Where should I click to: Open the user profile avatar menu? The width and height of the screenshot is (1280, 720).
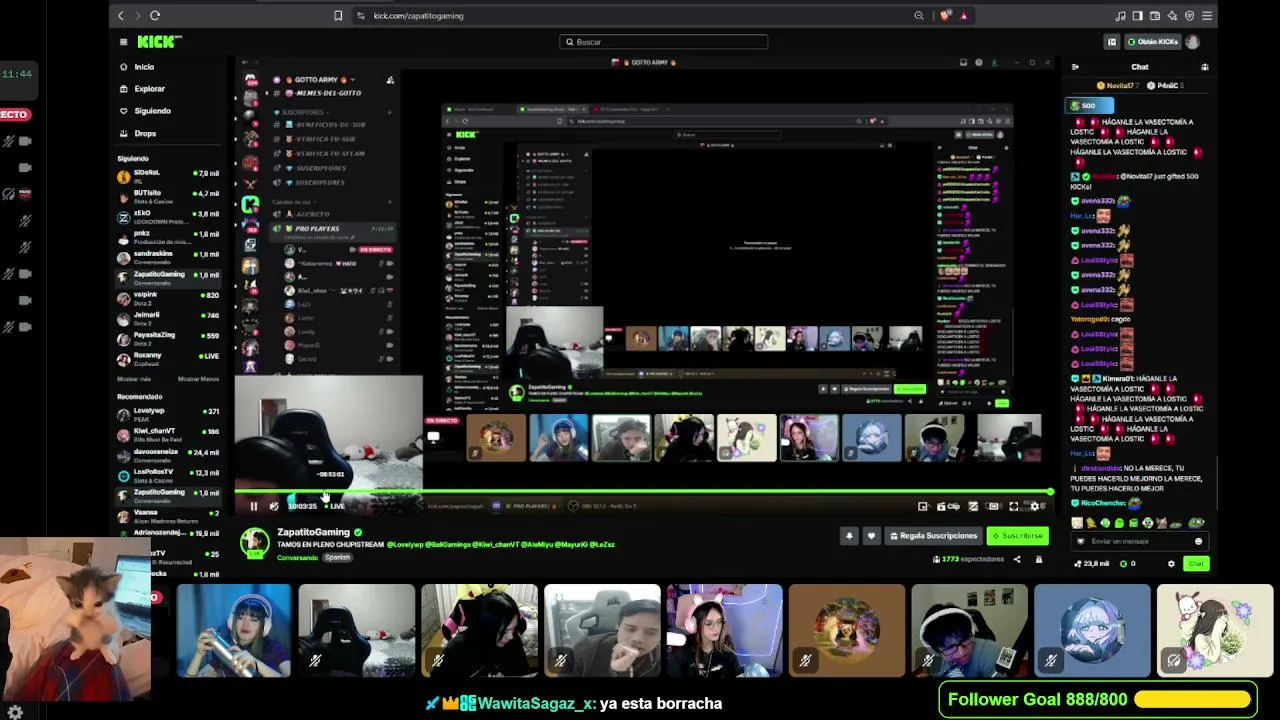tap(1192, 42)
